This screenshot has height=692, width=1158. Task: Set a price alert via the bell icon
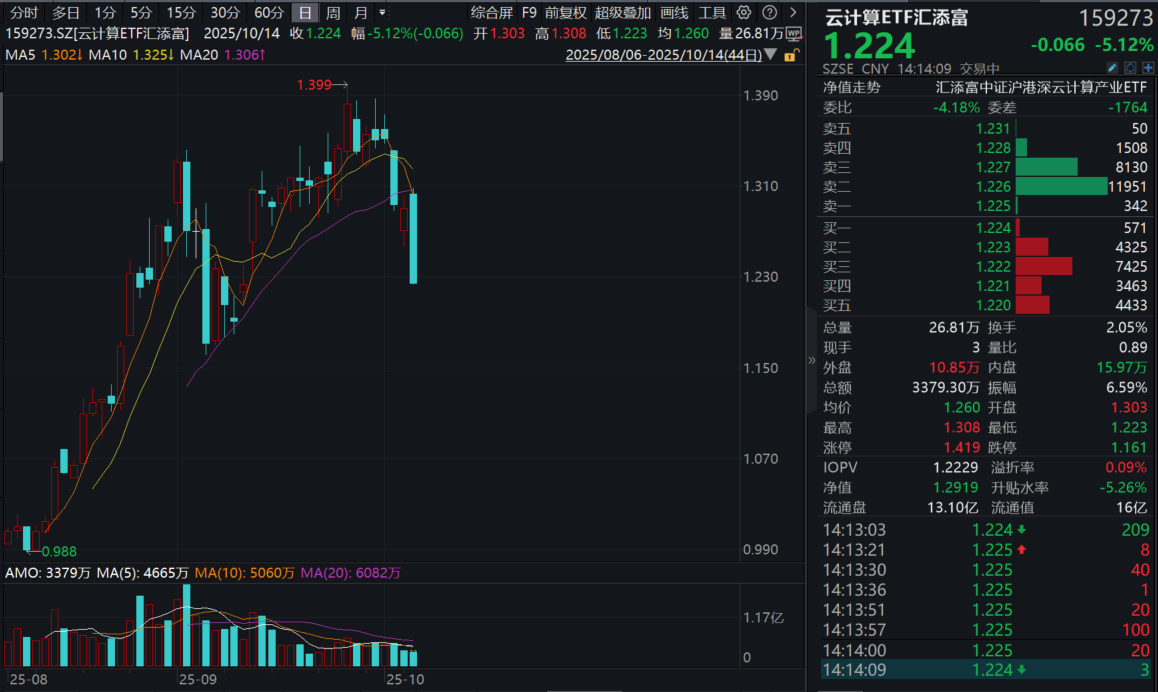click(1130, 66)
